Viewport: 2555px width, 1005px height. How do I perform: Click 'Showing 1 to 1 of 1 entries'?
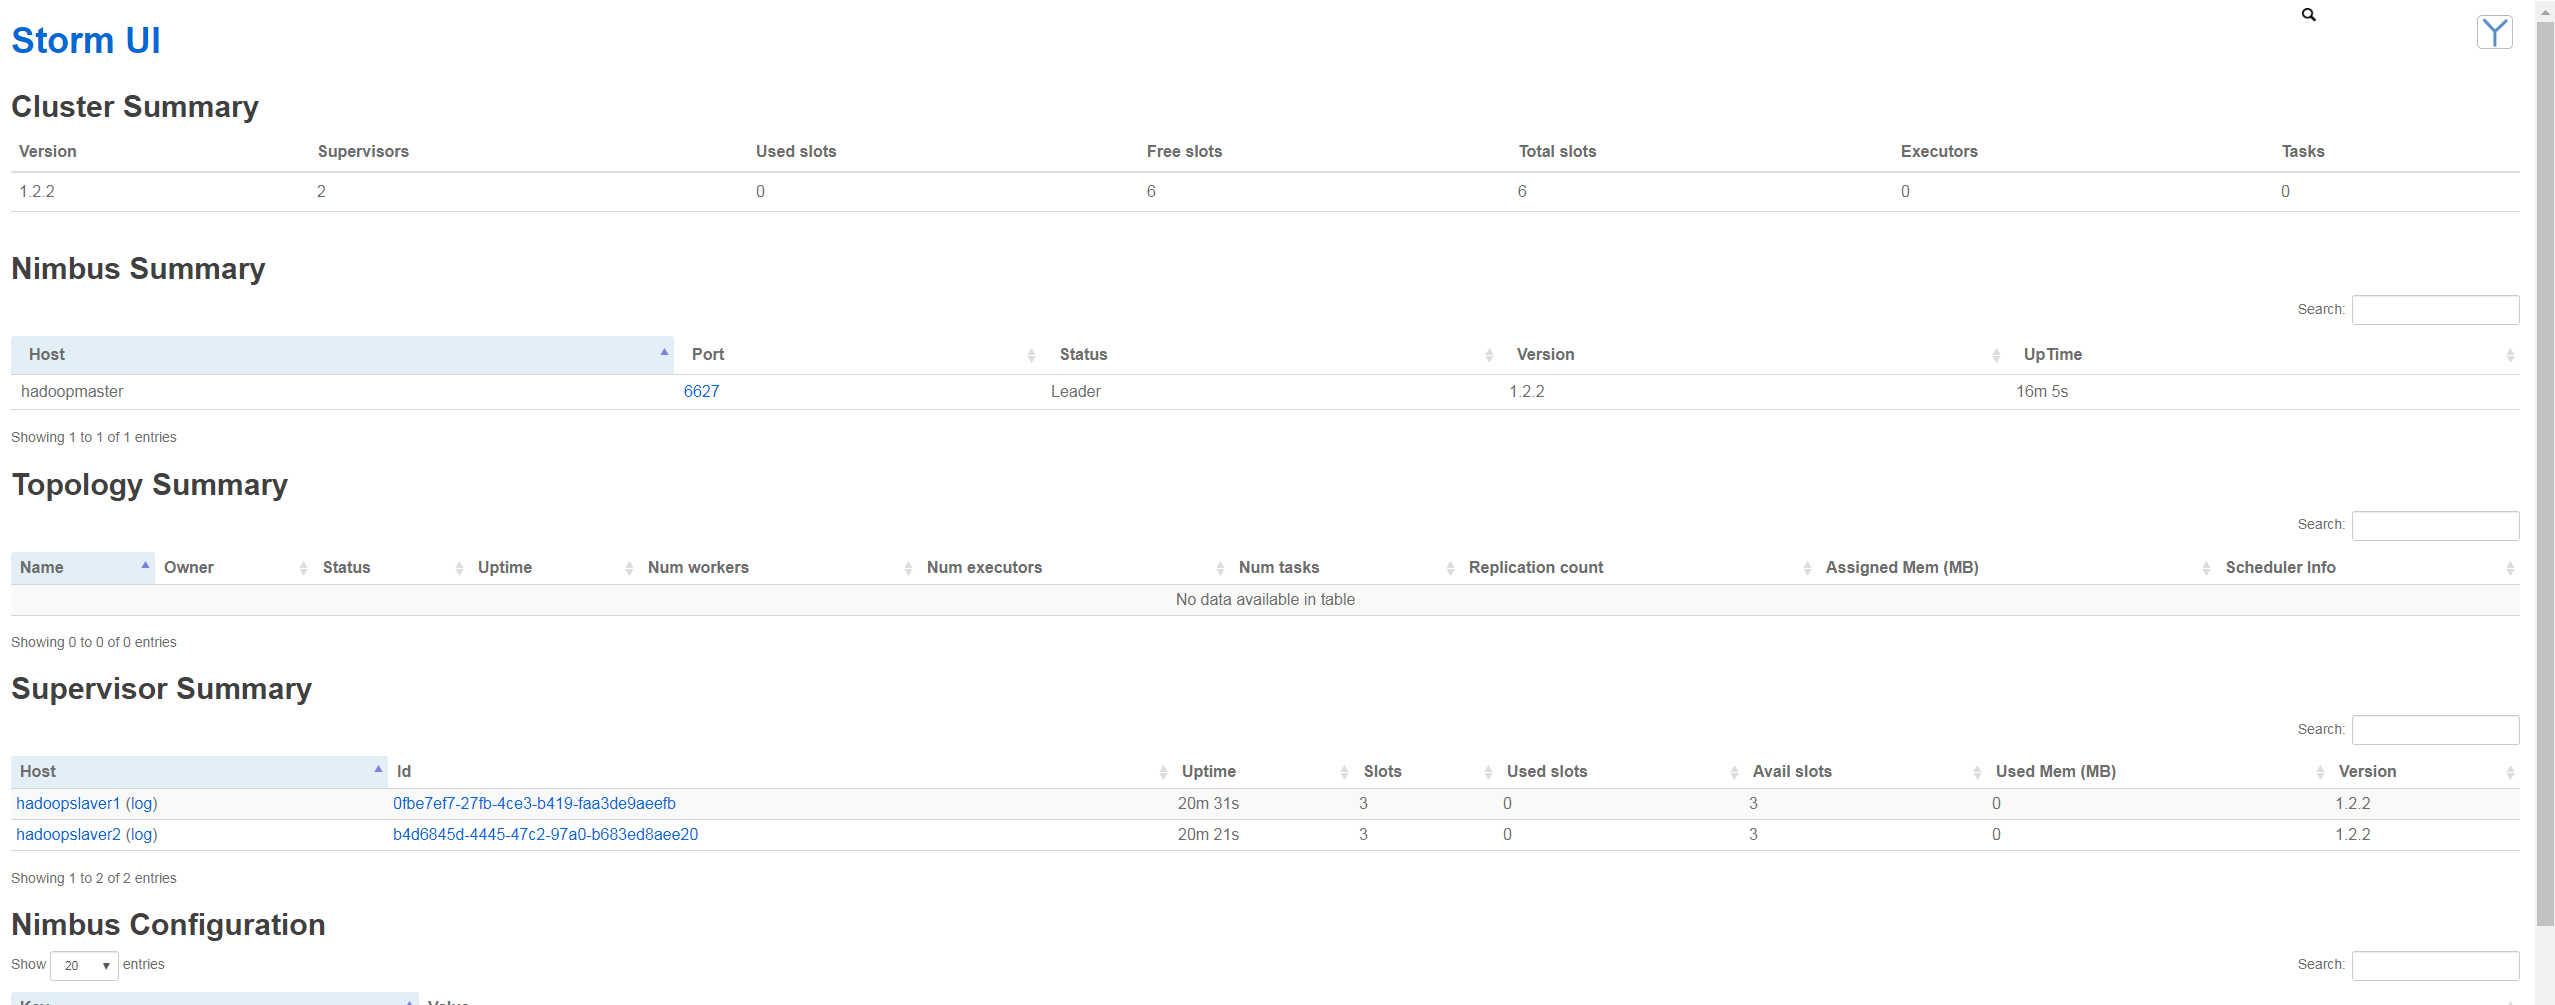pyautogui.click(x=93, y=438)
